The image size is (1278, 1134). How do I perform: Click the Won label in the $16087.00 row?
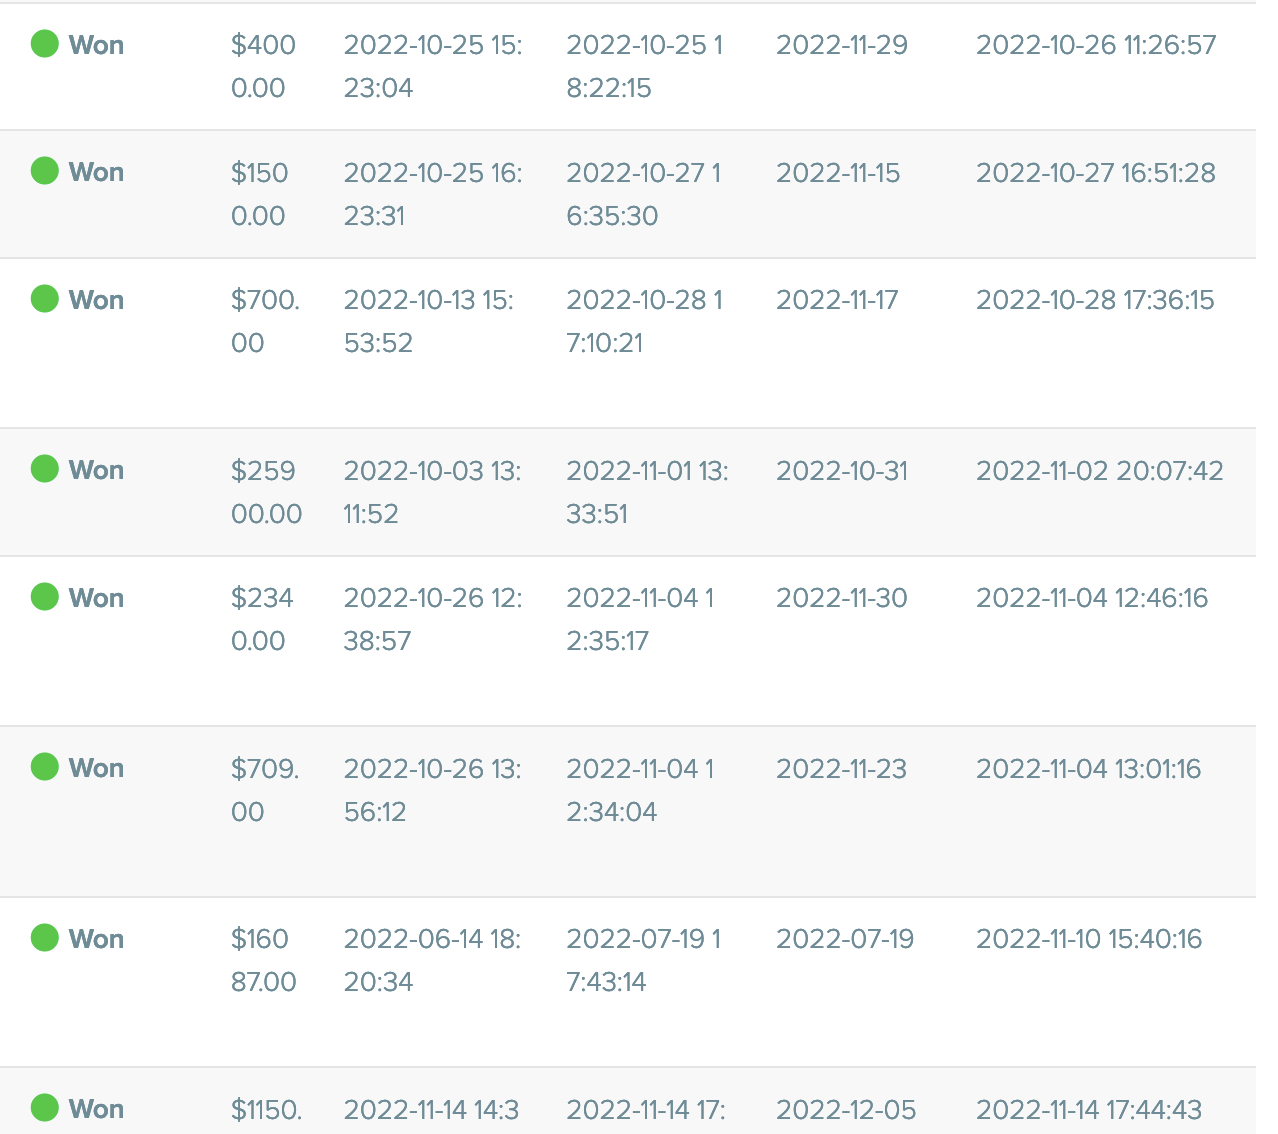(x=96, y=939)
